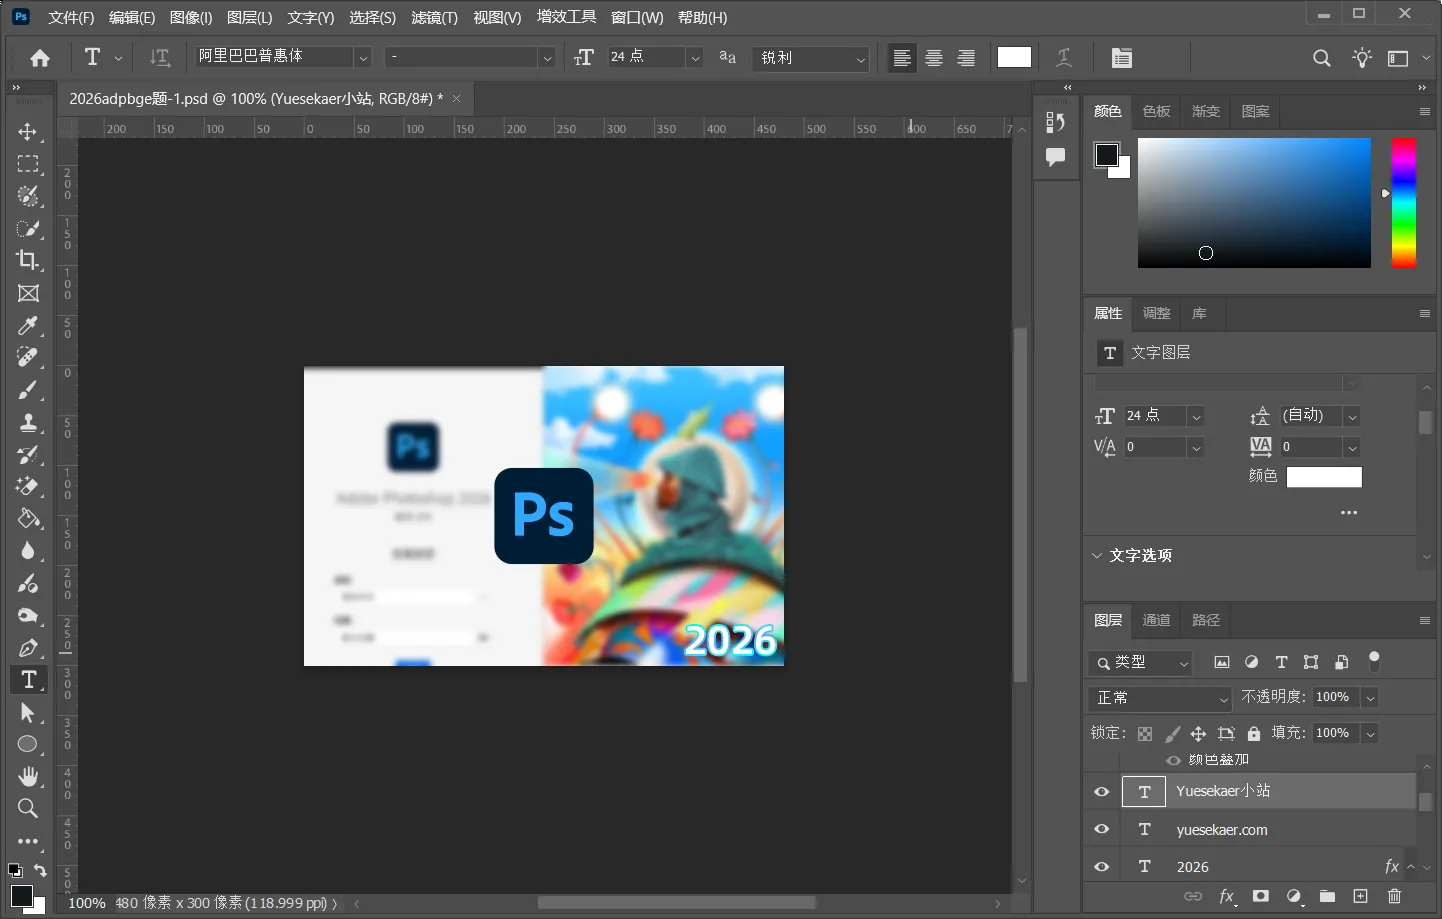This screenshot has width=1442, height=919.
Task: Select the Zoom tool
Action: click(x=28, y=809)
